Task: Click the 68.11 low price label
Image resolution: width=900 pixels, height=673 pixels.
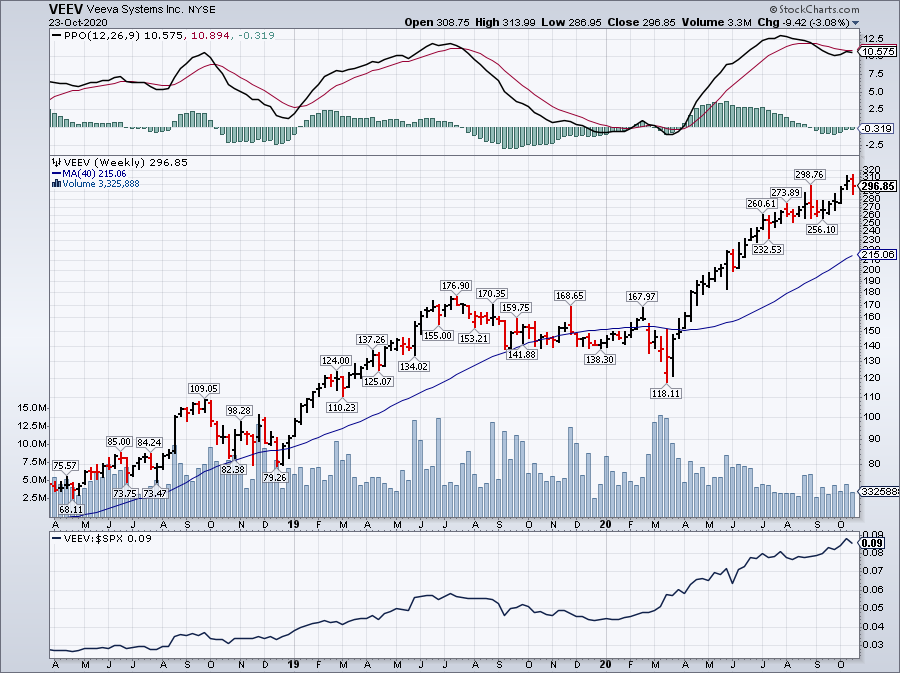Action: tap(71, 509)
